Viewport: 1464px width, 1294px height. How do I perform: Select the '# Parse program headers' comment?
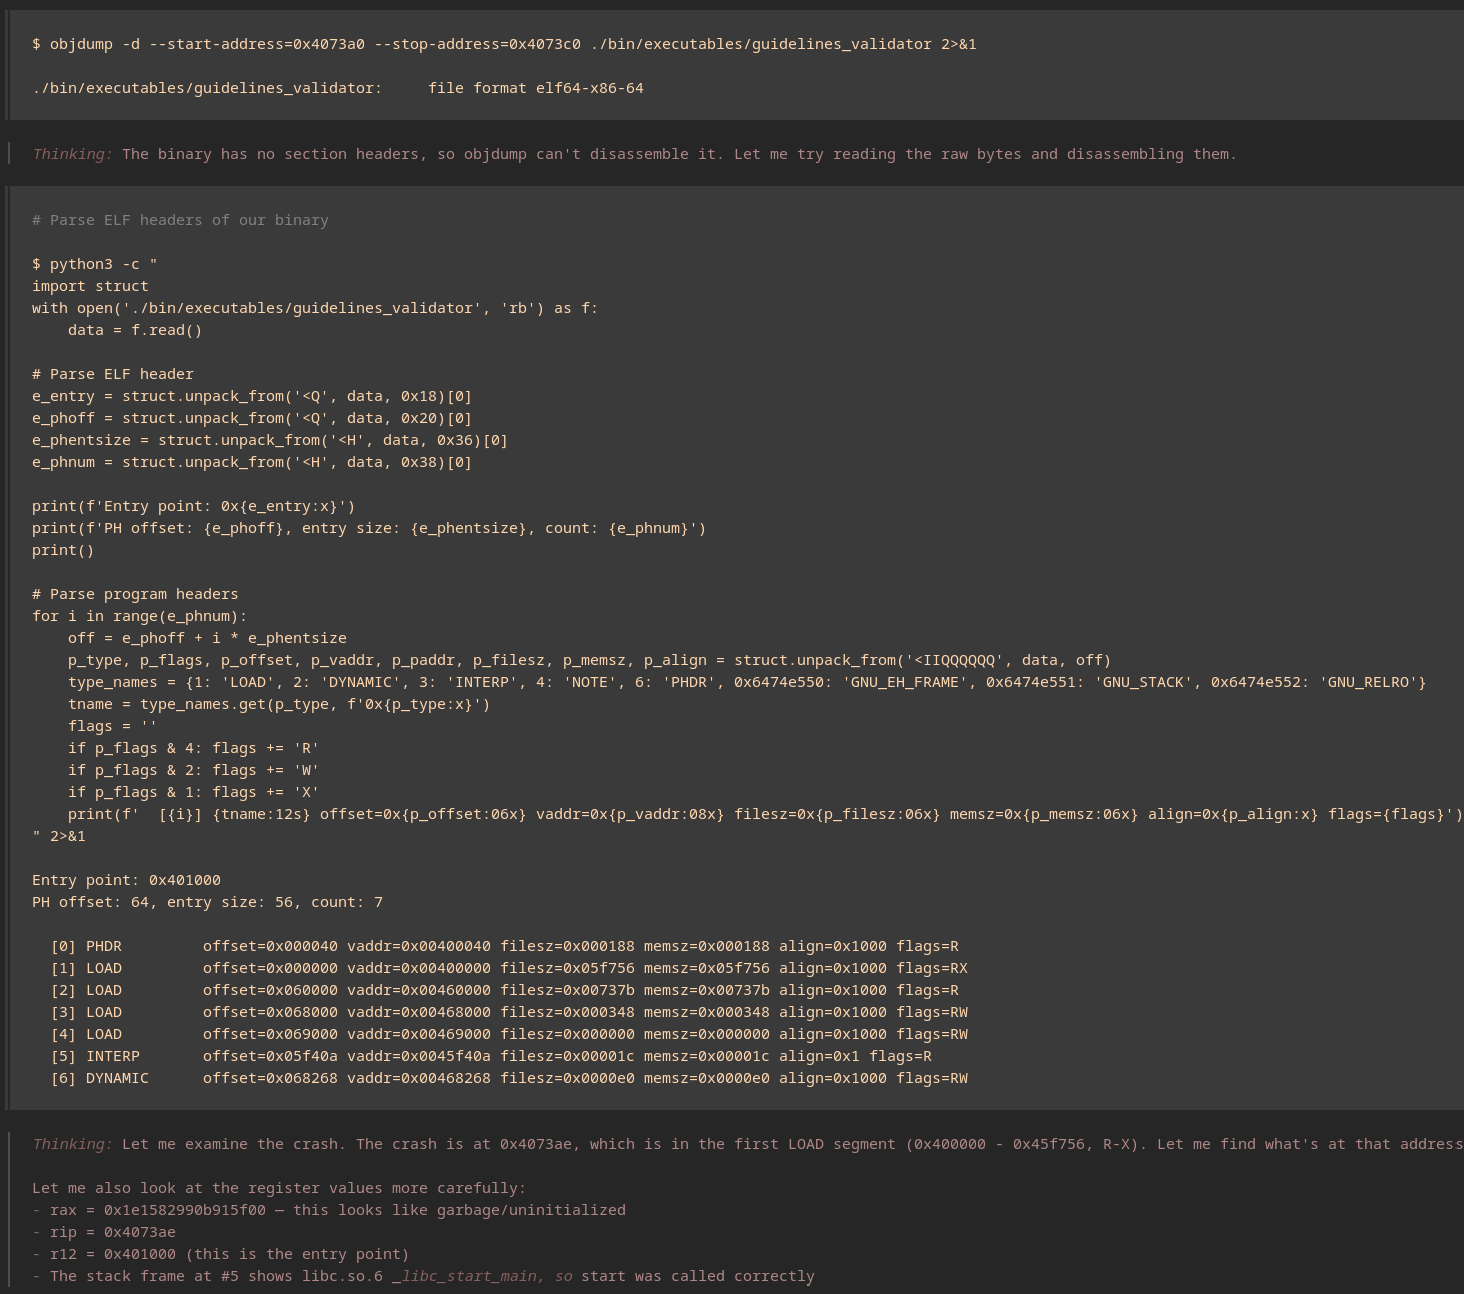click(135, 594)
